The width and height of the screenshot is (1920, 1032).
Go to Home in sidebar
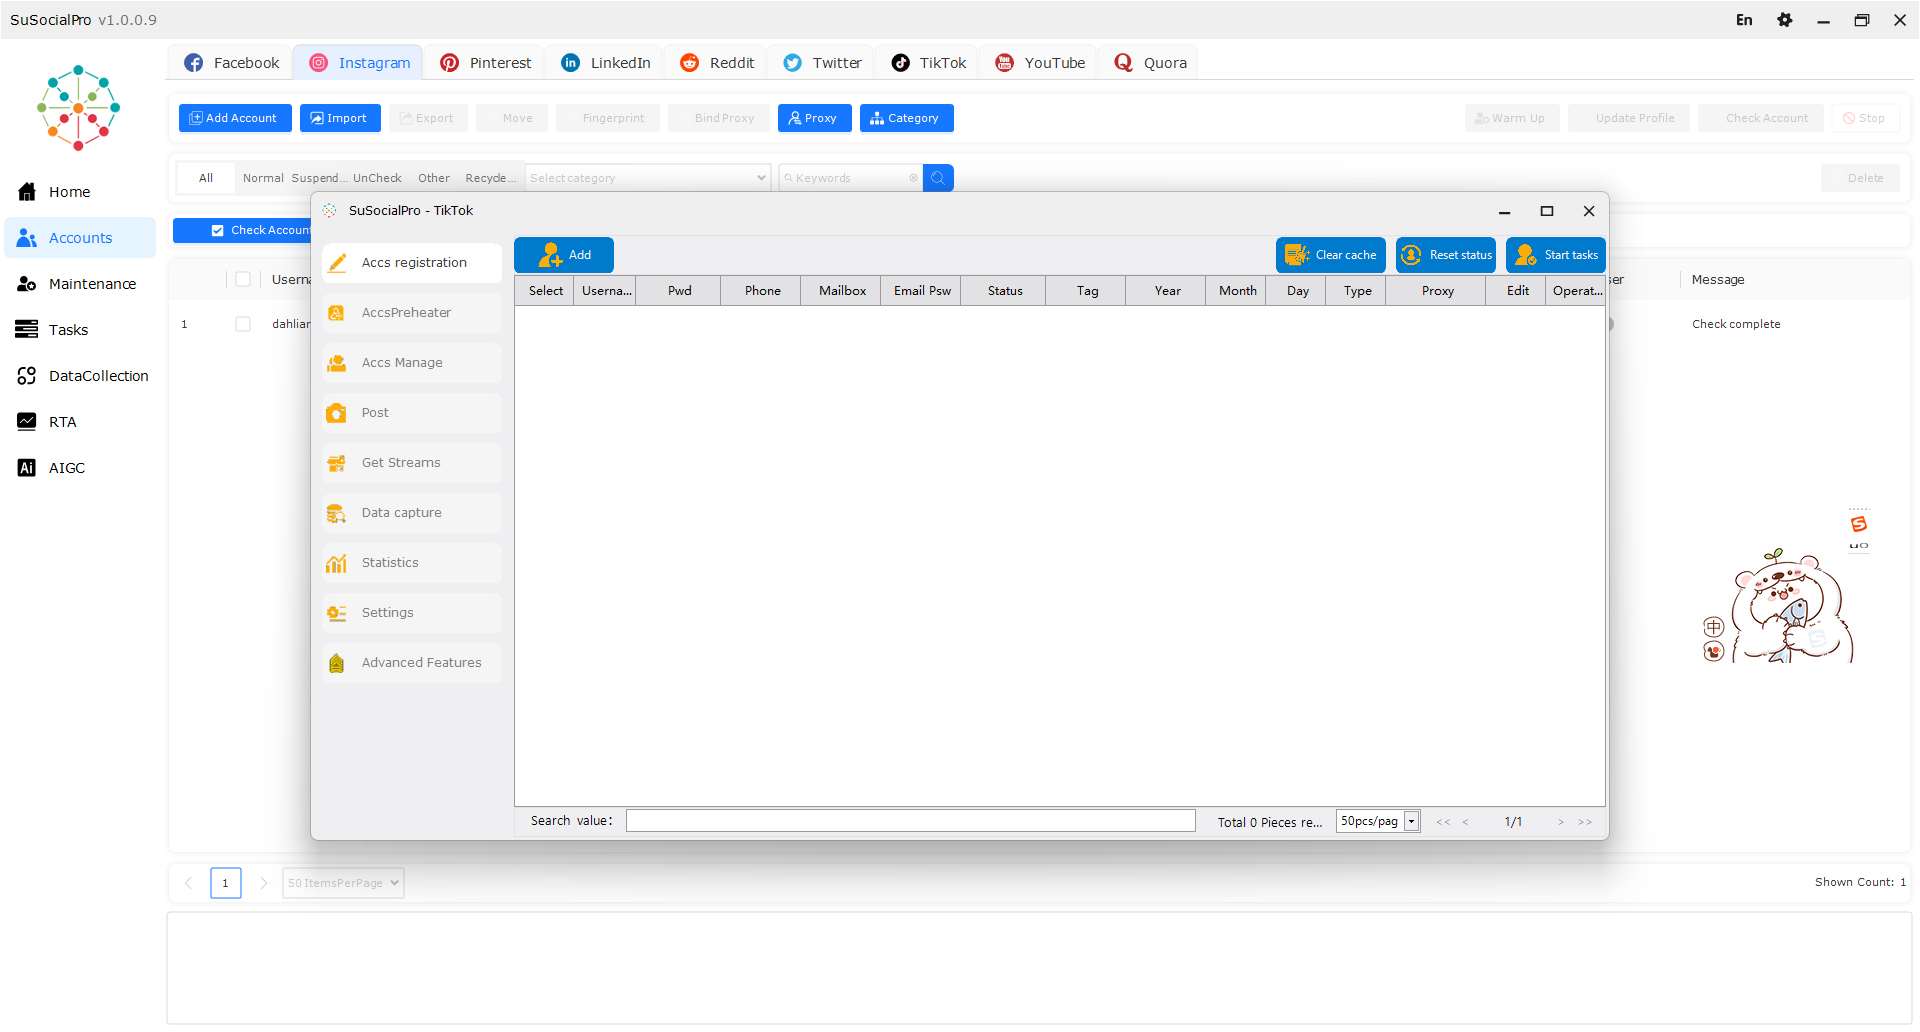pos(79,192)
